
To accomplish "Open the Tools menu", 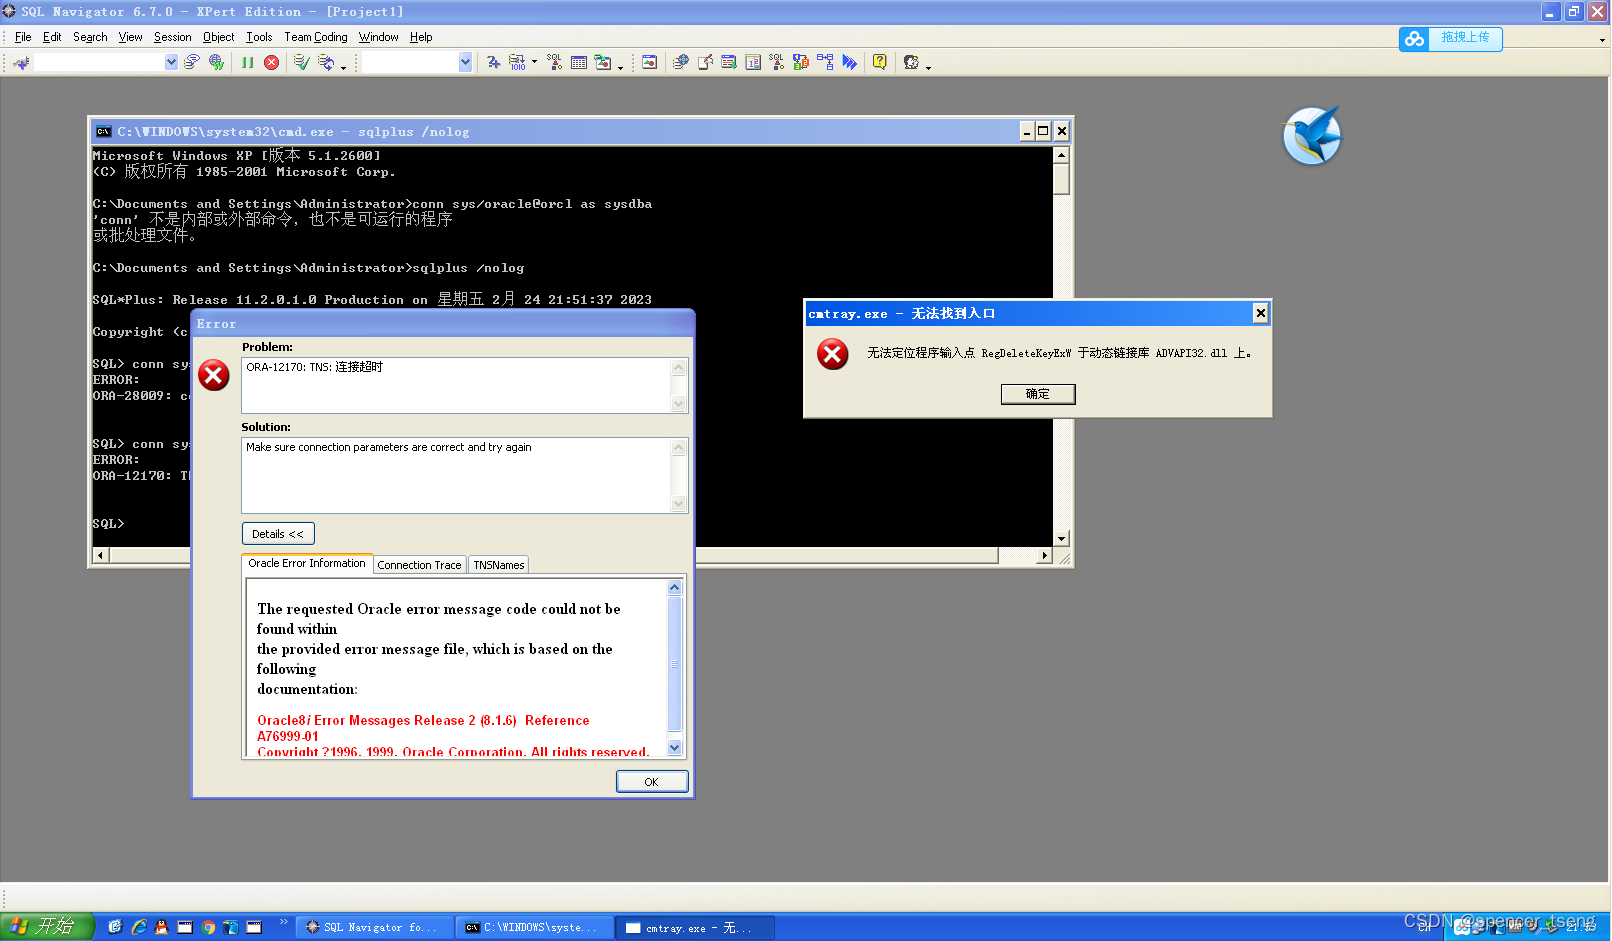I will click(259, 37).
